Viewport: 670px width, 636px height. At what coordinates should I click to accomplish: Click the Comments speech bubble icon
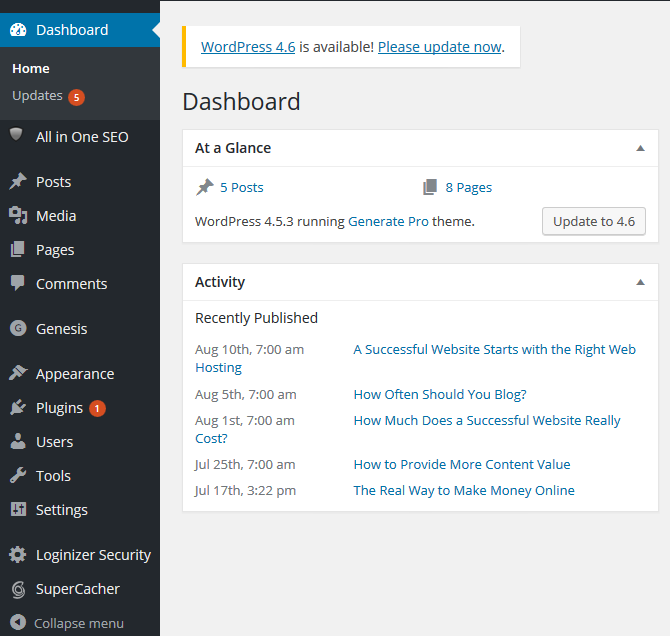[18, 283]
